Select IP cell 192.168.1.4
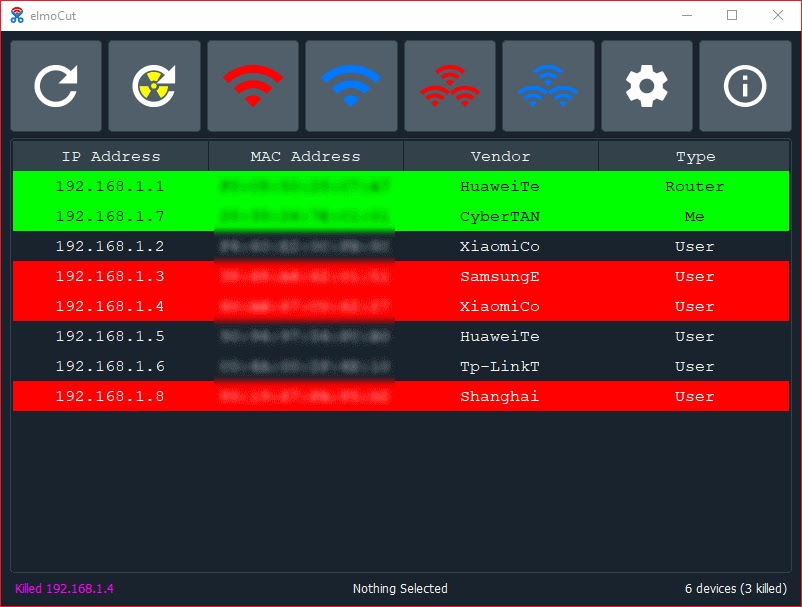This screenshot has height=607, width=802. tap(110, 306)
